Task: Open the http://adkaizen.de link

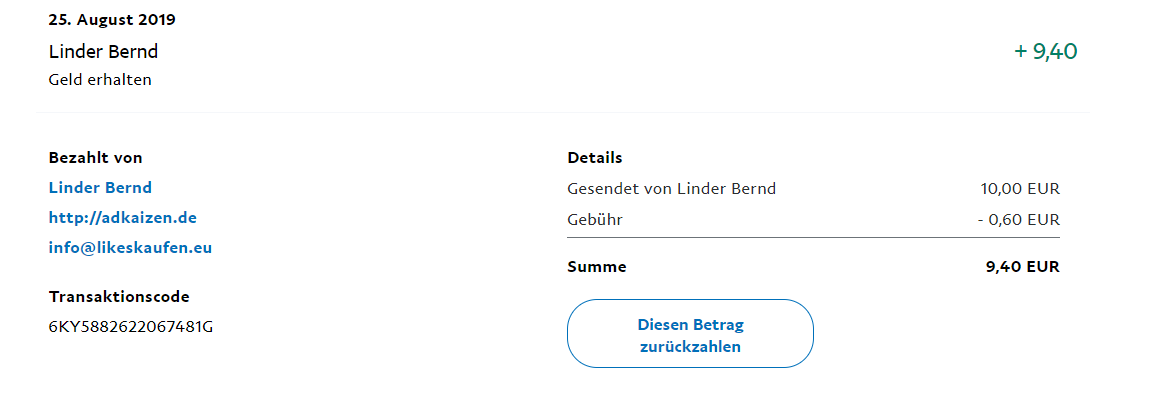Action: pos(122,218)
